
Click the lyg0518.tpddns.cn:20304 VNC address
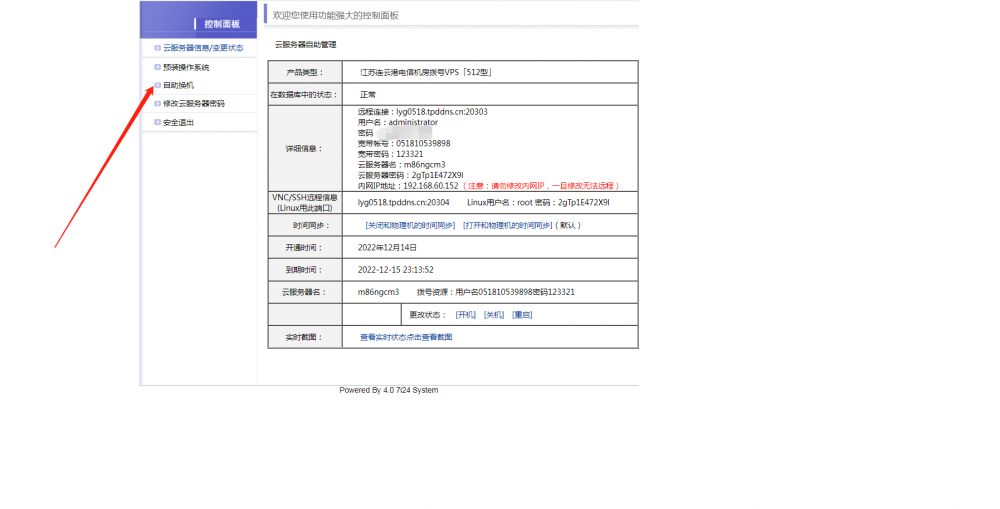pos(404,202)
